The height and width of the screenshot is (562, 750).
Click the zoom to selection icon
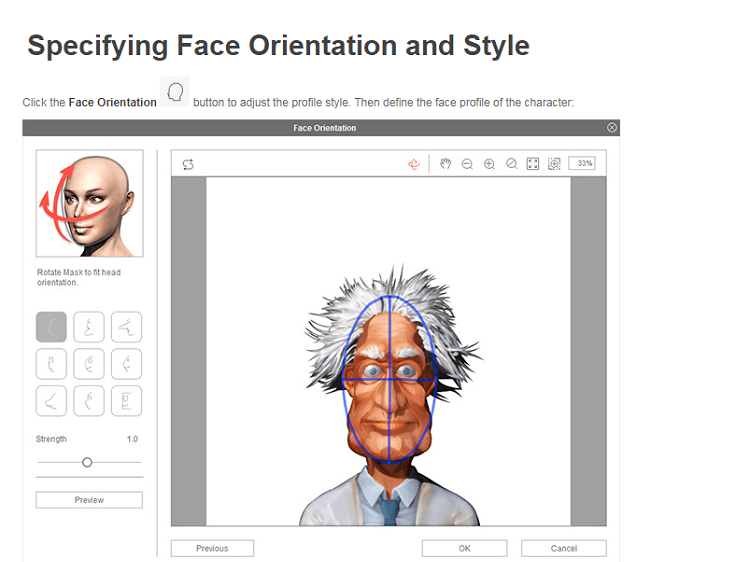click(x=554, y=164)
